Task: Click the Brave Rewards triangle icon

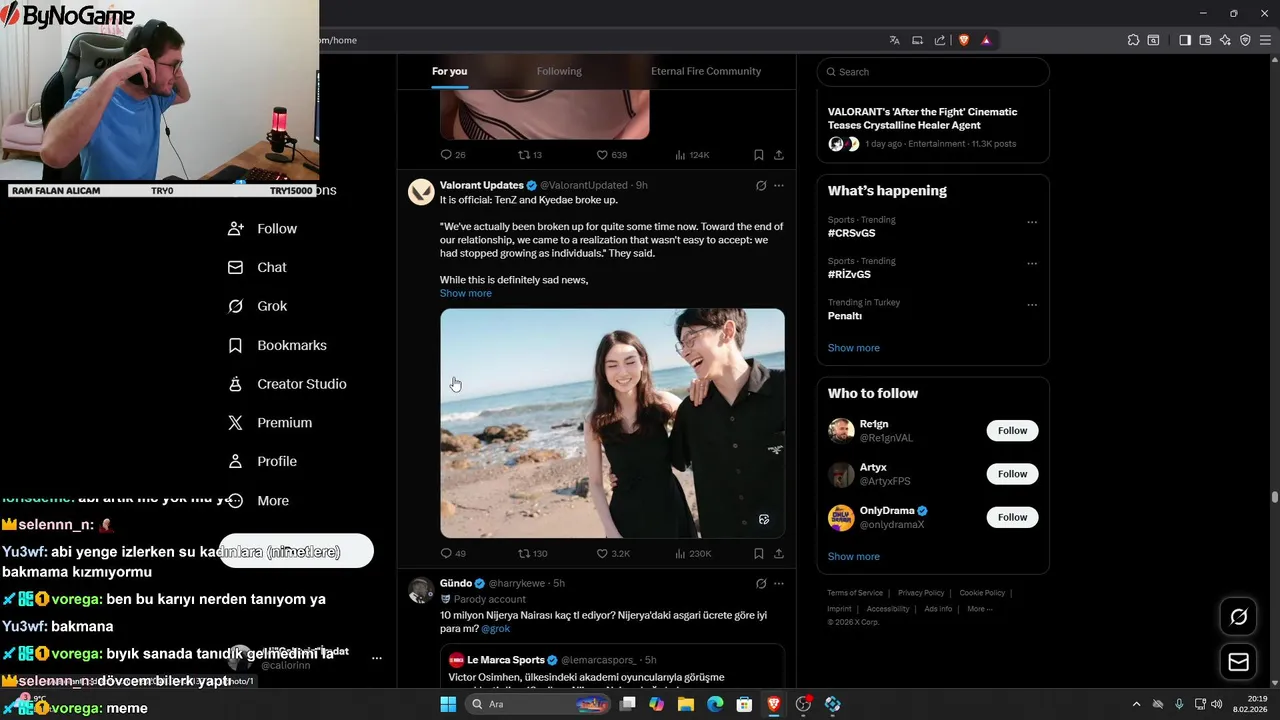Action: (x=986, y=40)
